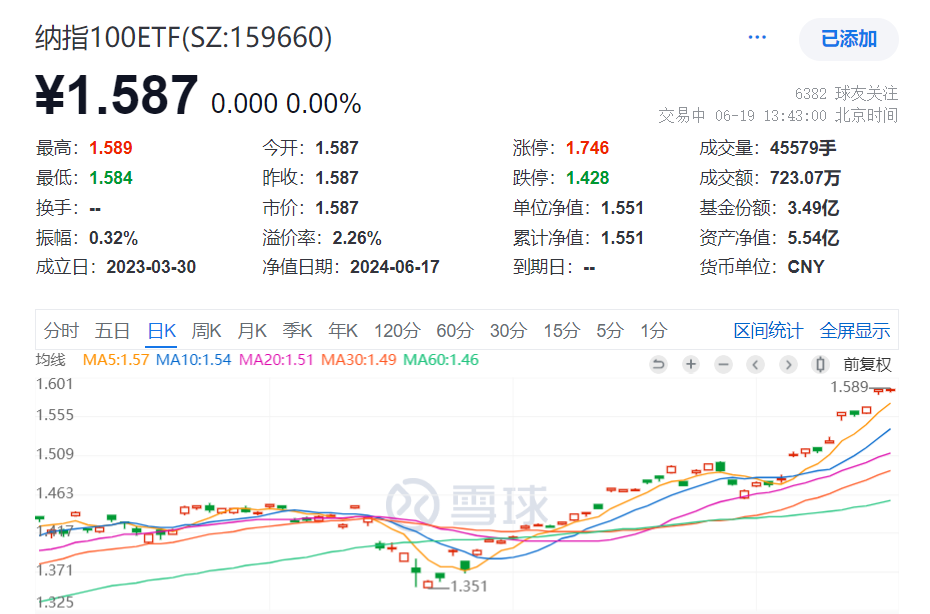Click the 全屏显示 fullscreen link

coord(855,330)
